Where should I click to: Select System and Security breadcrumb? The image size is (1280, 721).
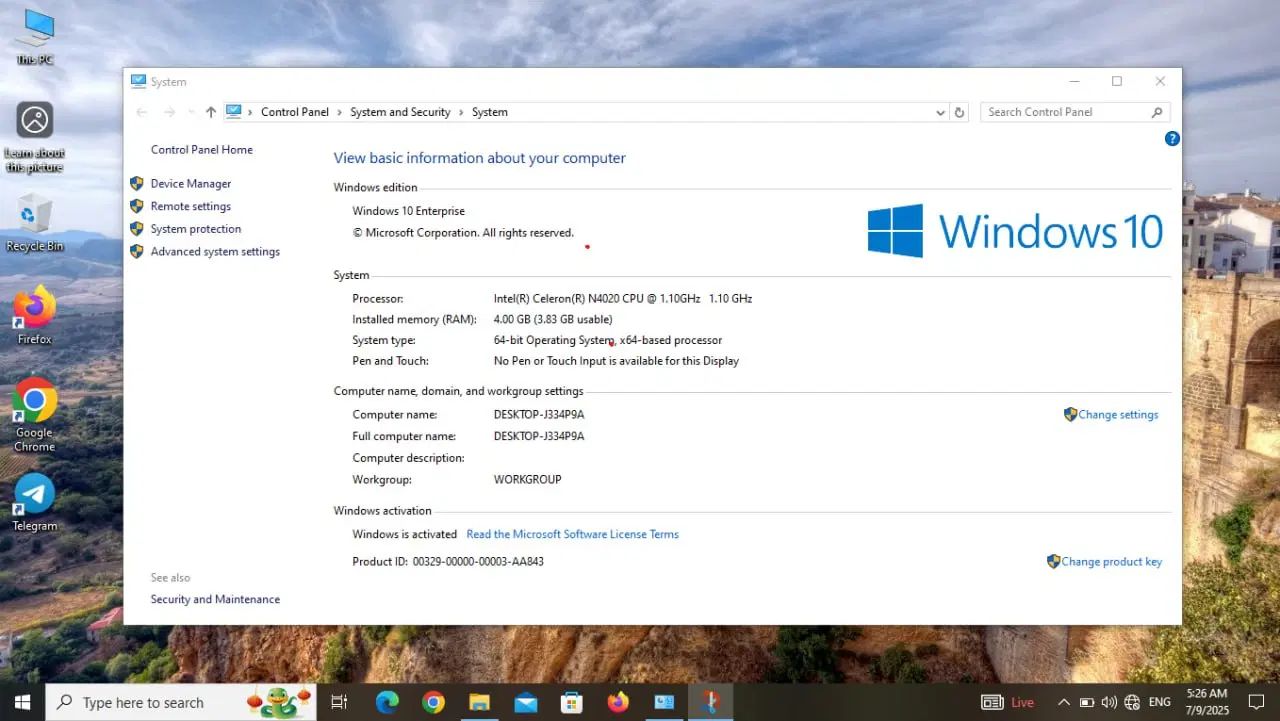click(400, 113)
